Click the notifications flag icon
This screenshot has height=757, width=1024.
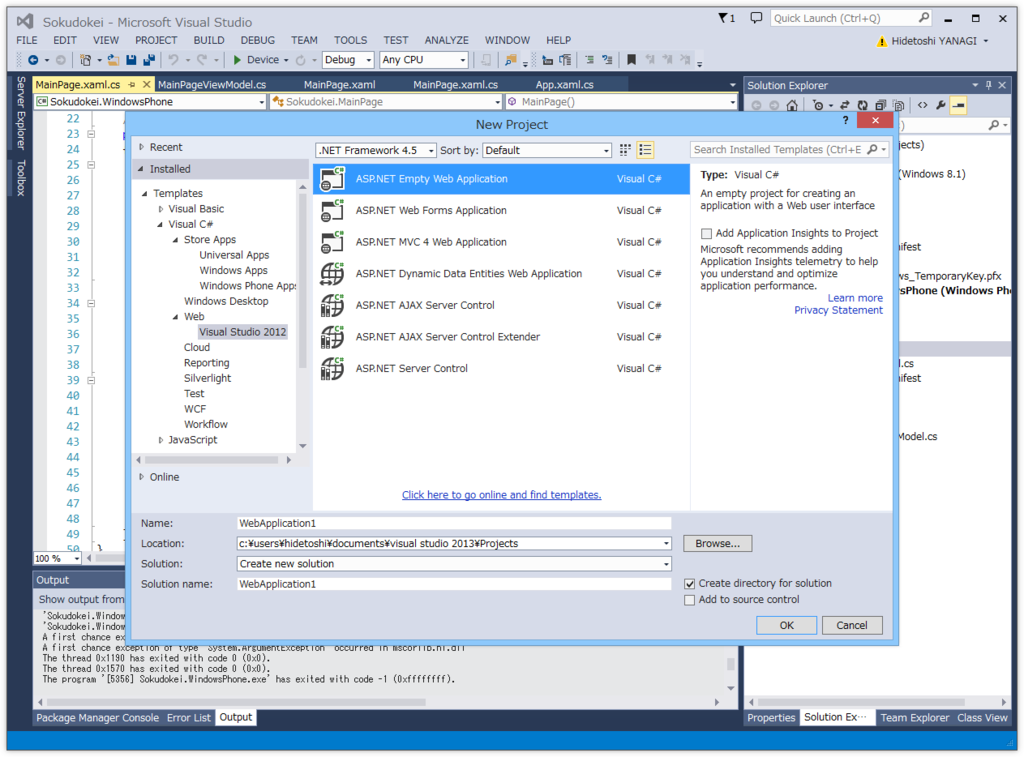click(x=724, y=18)
